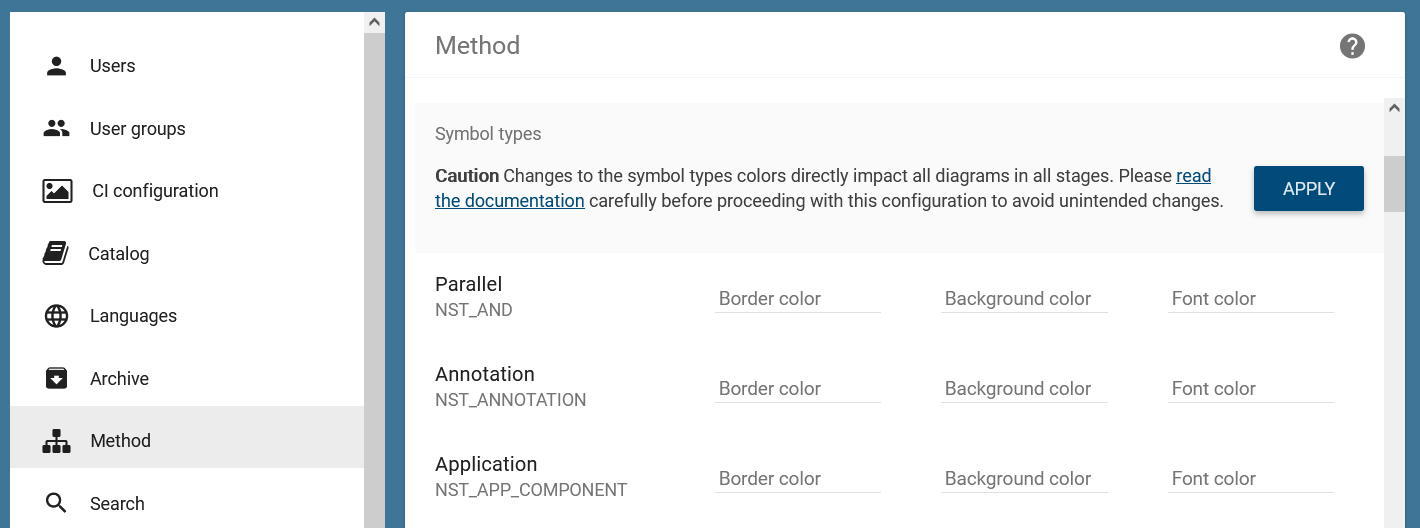The height and width of the screenshot is (528, 1420).
Task: Click the NST_ANNOTATION identifier text
Action: coord(511,400)
